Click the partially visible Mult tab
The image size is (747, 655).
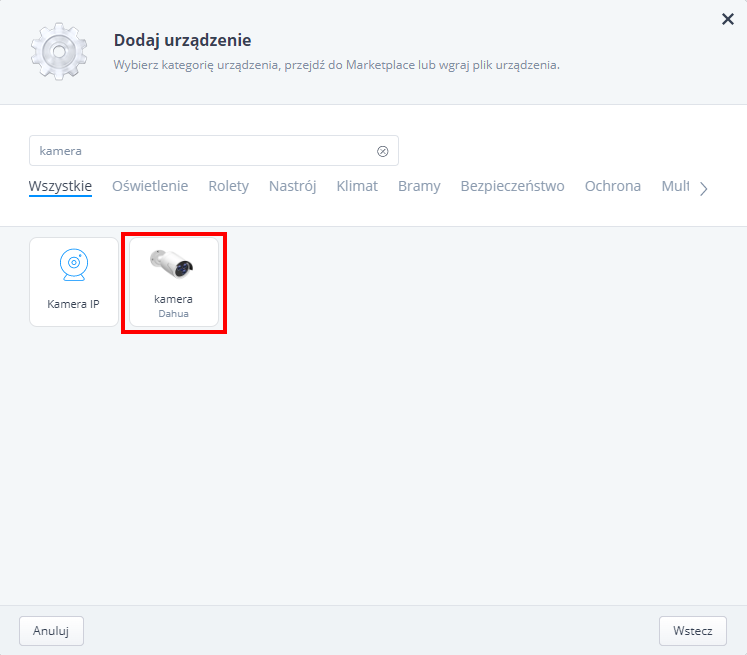tap(675, 186)
